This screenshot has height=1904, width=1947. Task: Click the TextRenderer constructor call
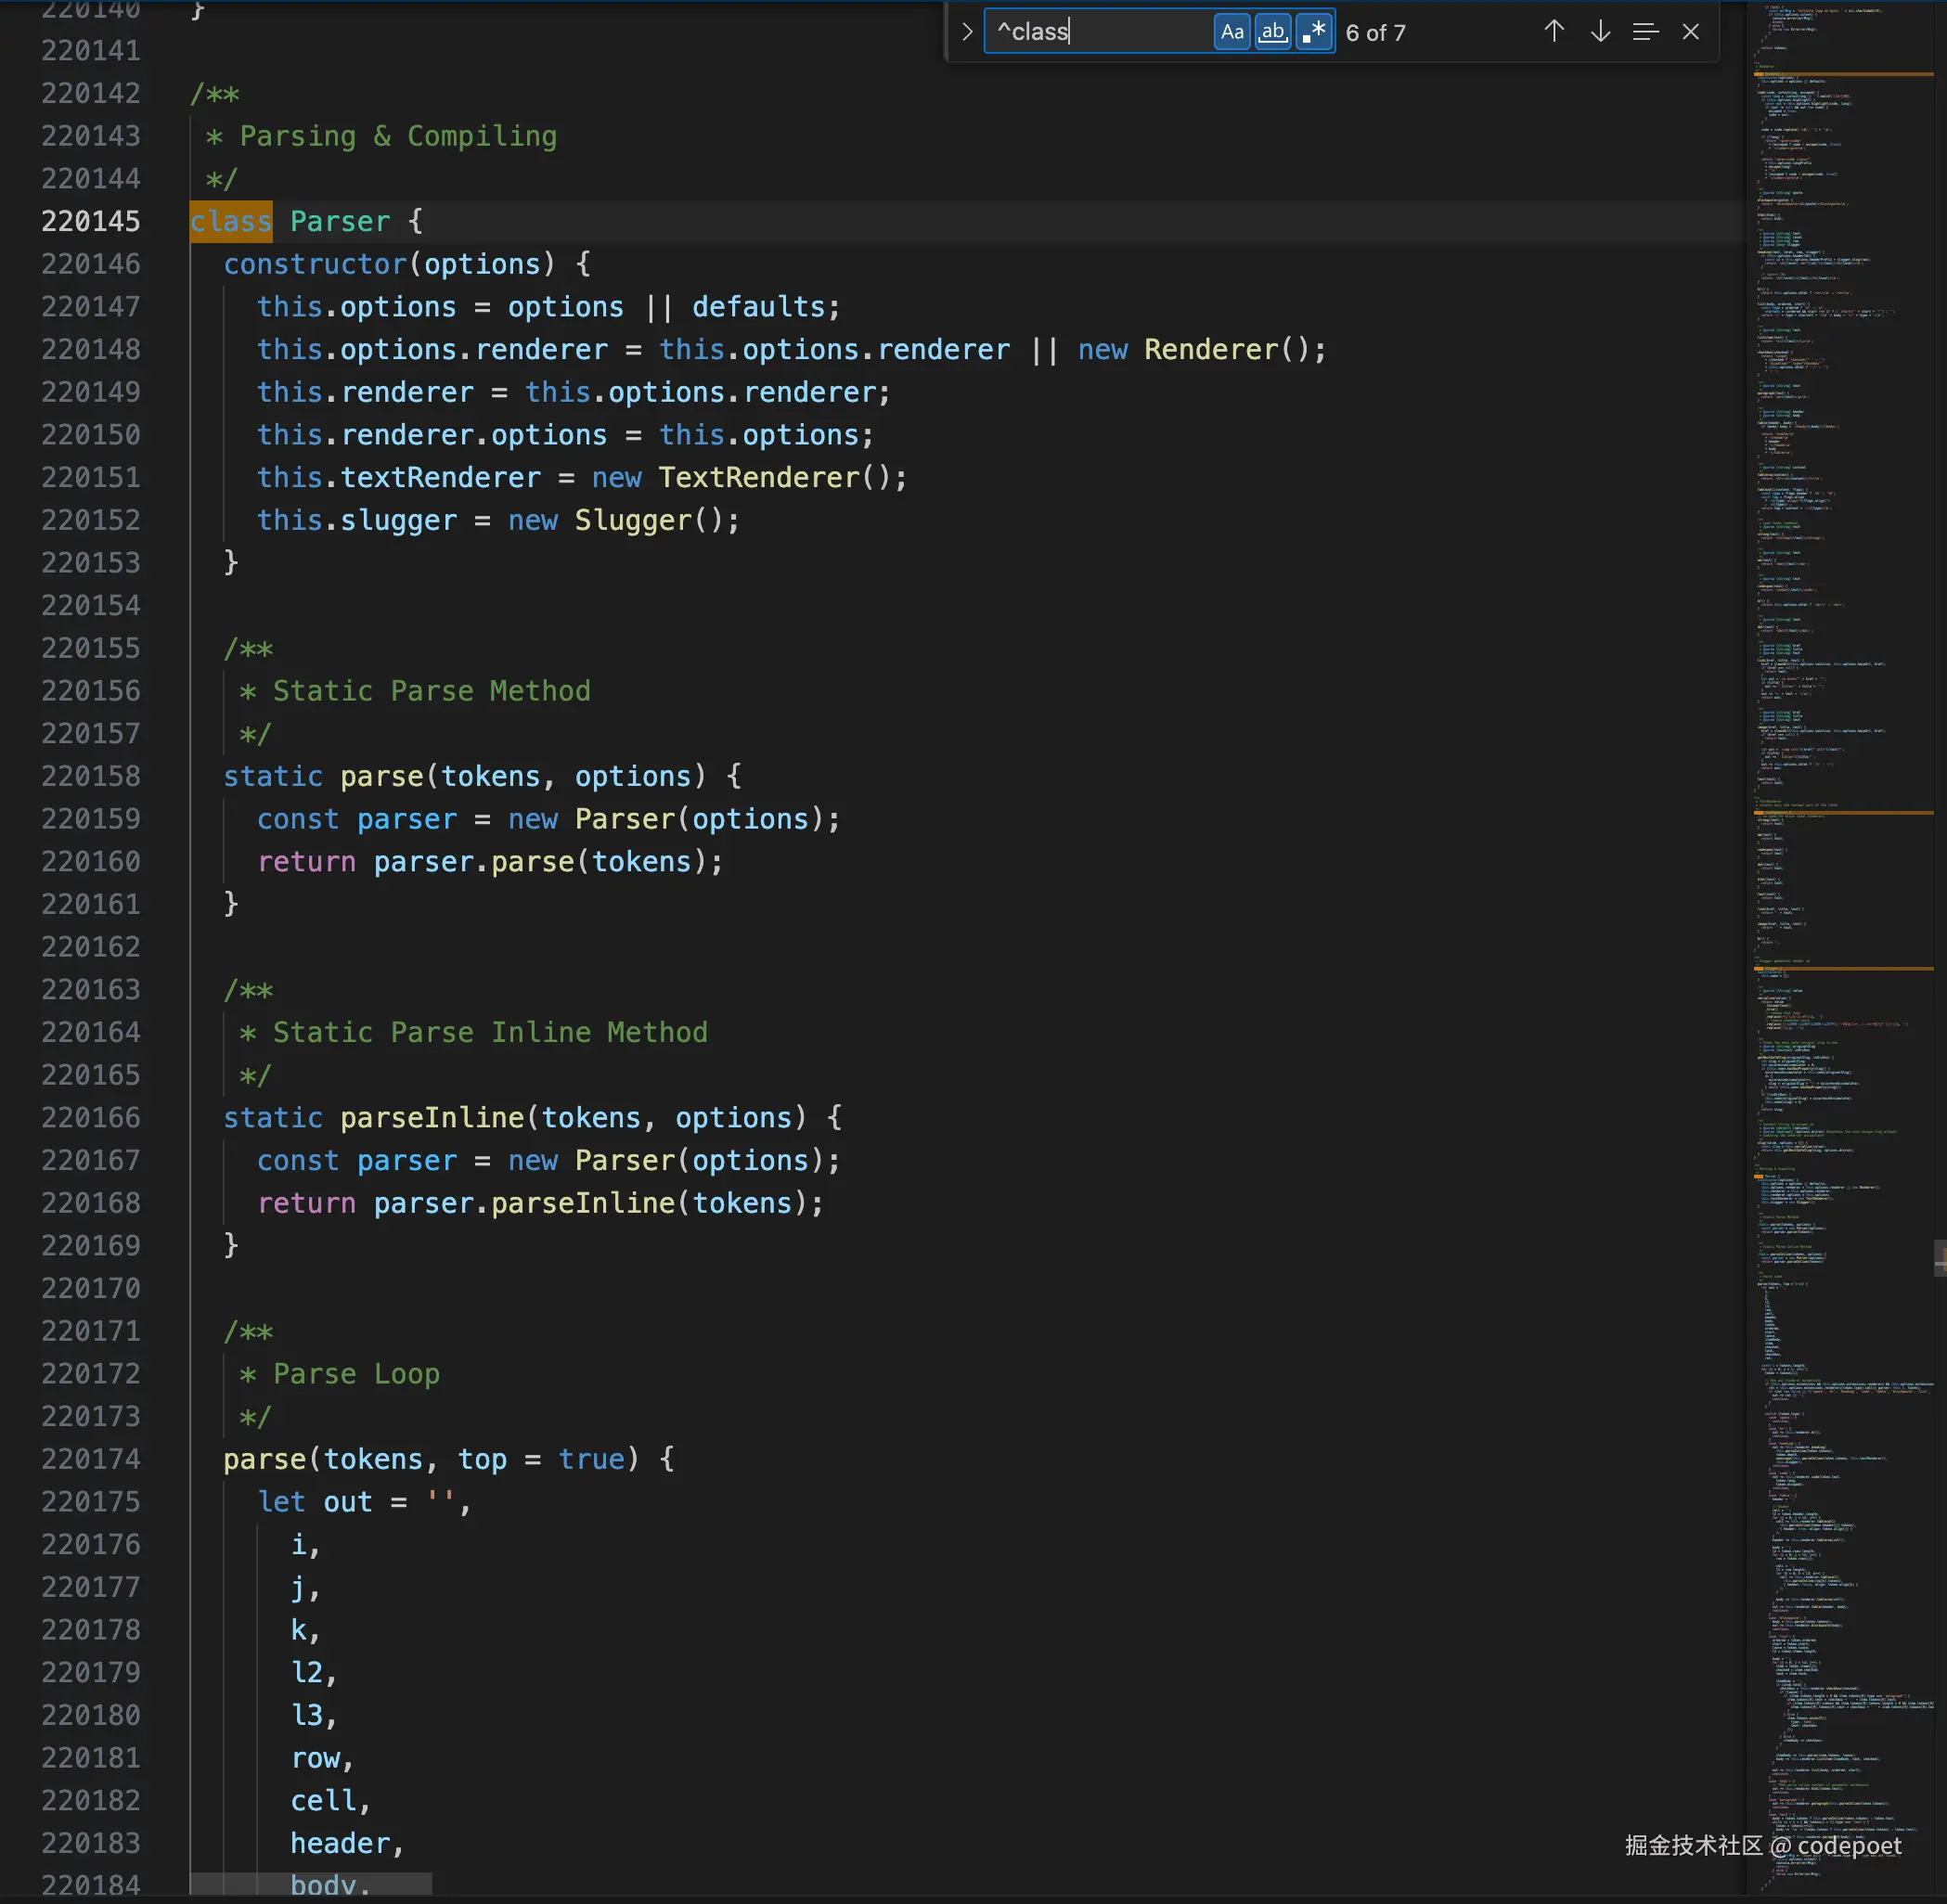[x=758, y=478]
